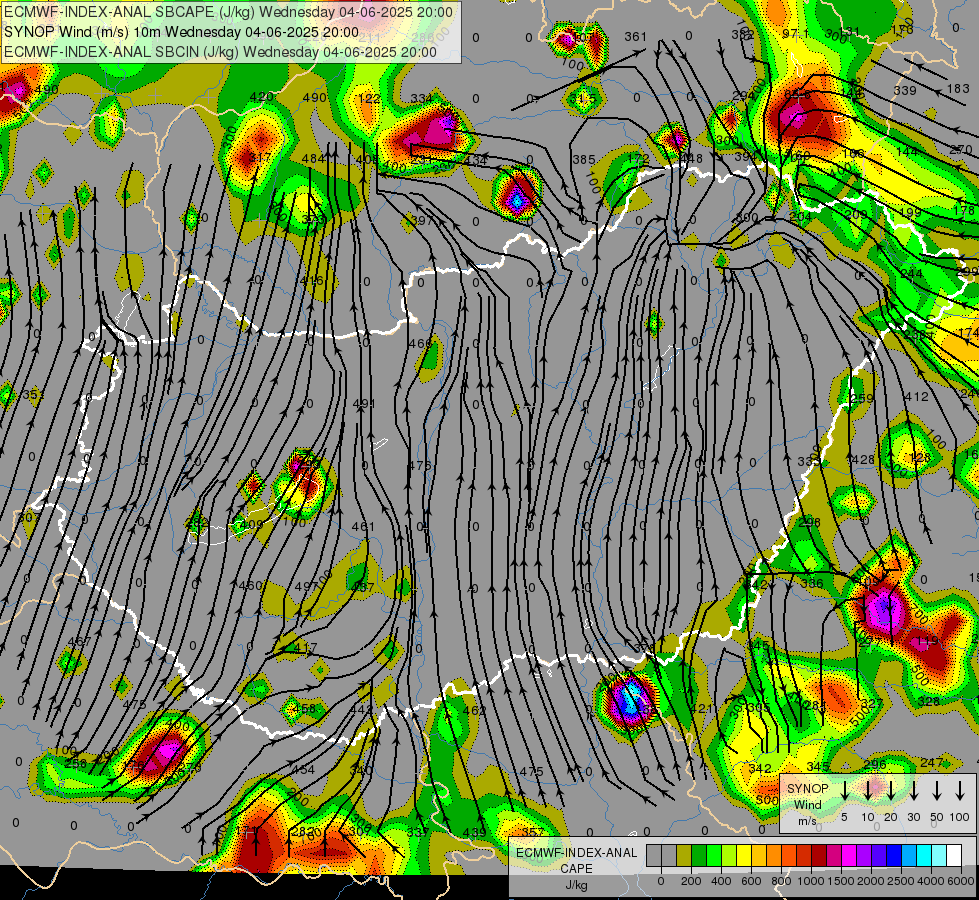The image size is (979, 900).
Task: Click the 50 m/s wind arrow symbol
Action: [937, 791]
